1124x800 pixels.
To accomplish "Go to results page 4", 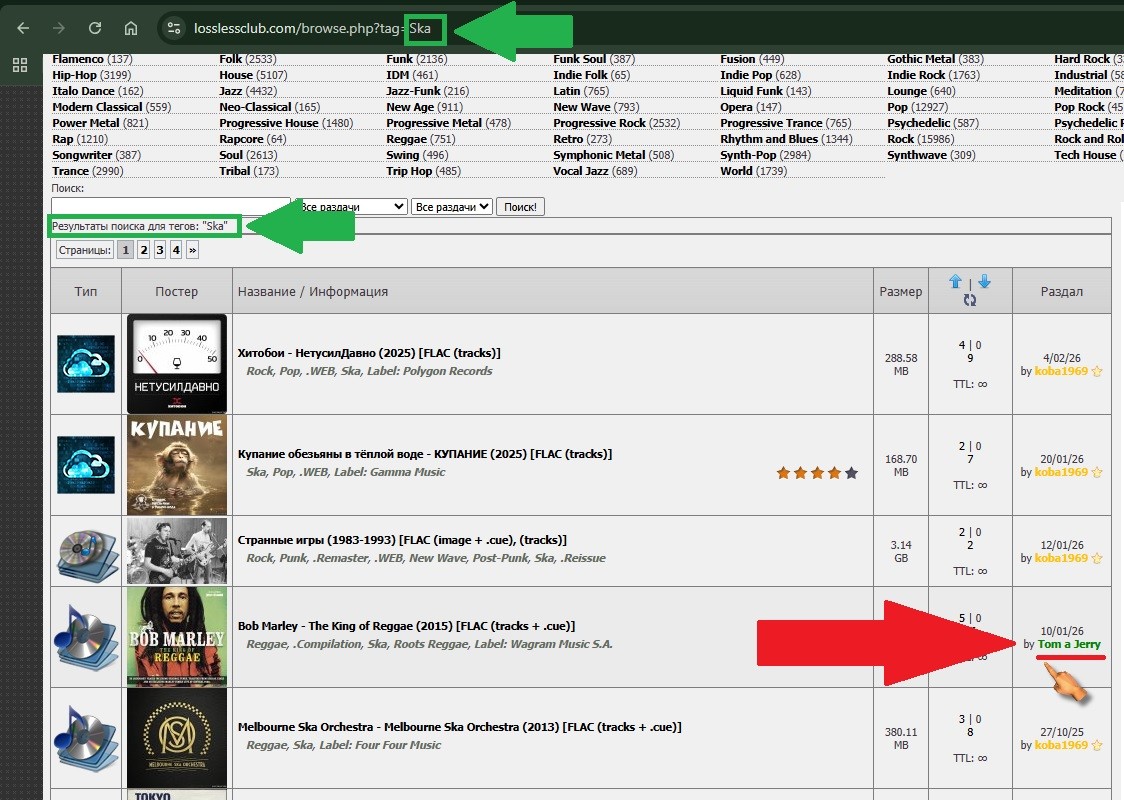I will 176,250.
